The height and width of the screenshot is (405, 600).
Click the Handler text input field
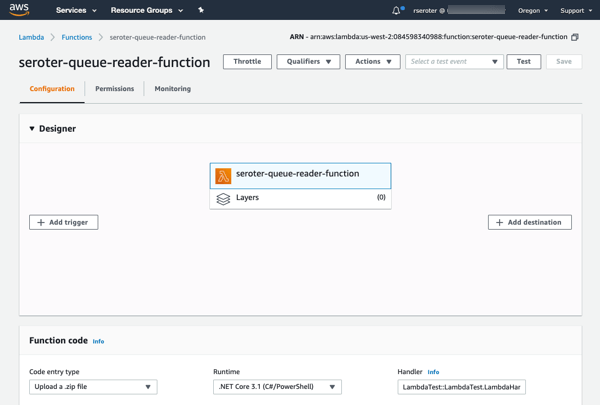(461, 386)
